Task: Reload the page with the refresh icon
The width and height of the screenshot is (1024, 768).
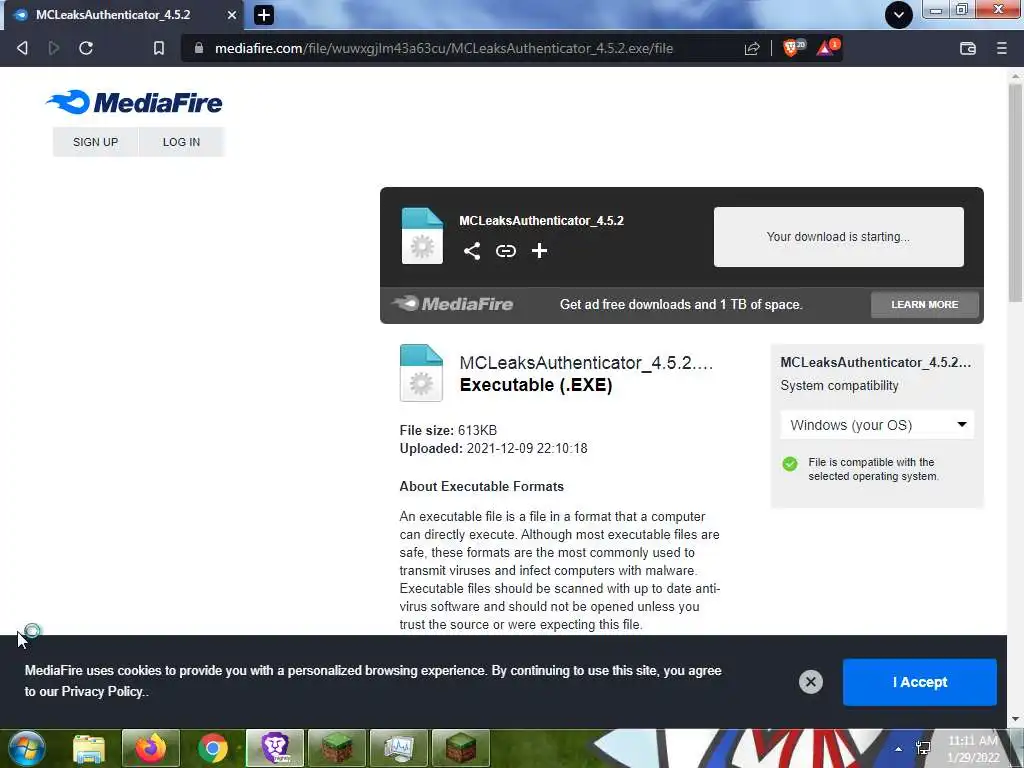Action: pos(86,48)
